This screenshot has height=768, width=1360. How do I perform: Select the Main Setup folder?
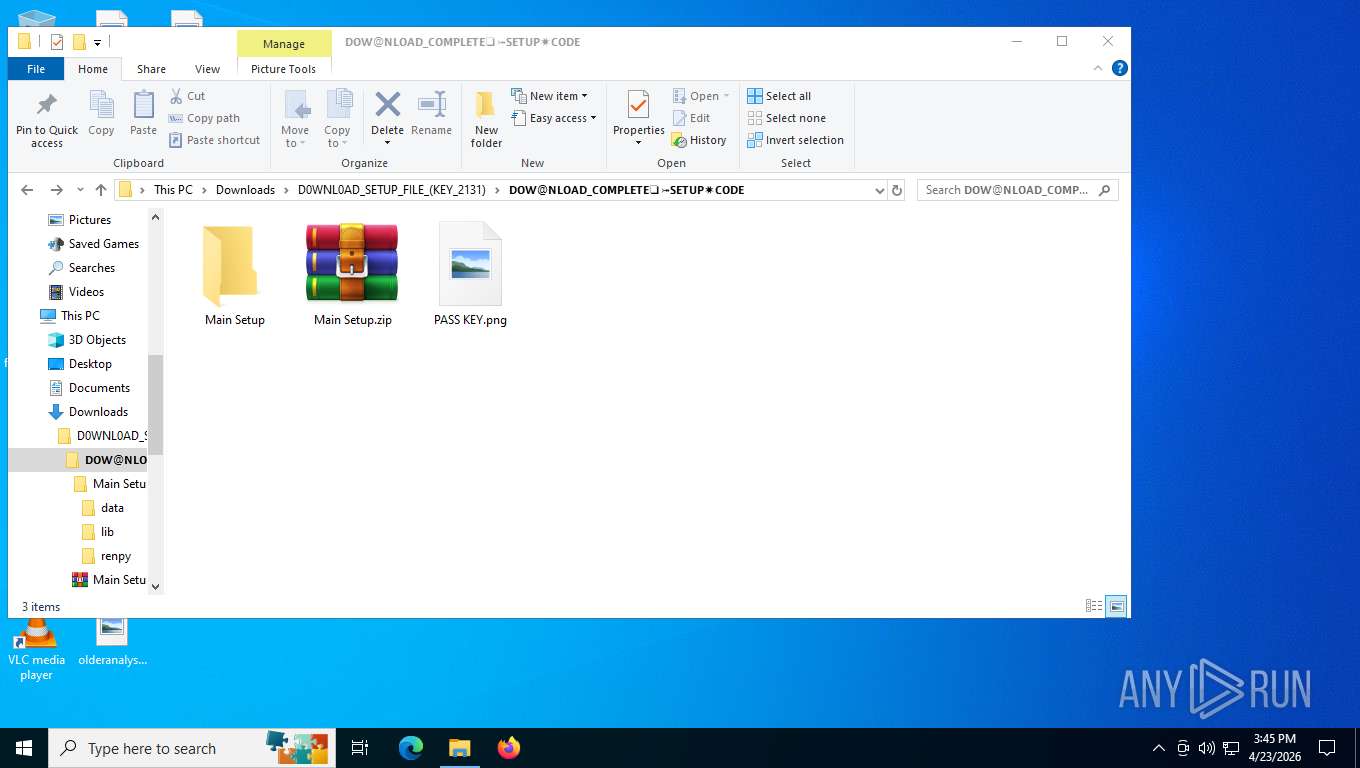click(235, 274)
